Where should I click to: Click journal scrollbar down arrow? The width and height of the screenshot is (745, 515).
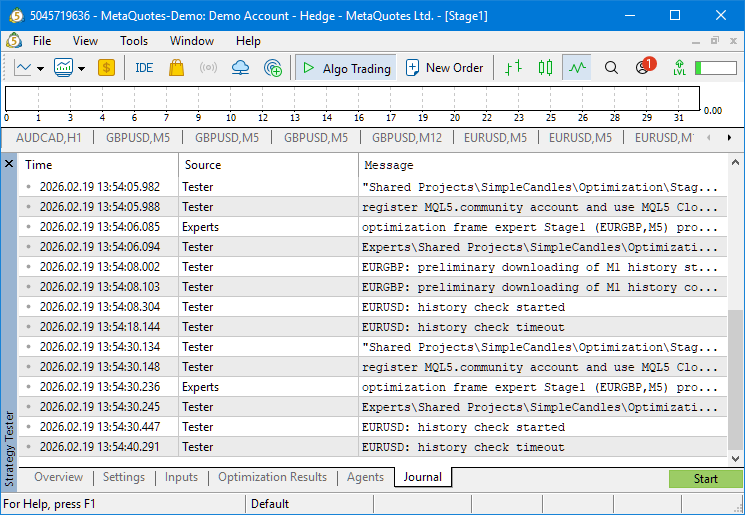[735, 459]
